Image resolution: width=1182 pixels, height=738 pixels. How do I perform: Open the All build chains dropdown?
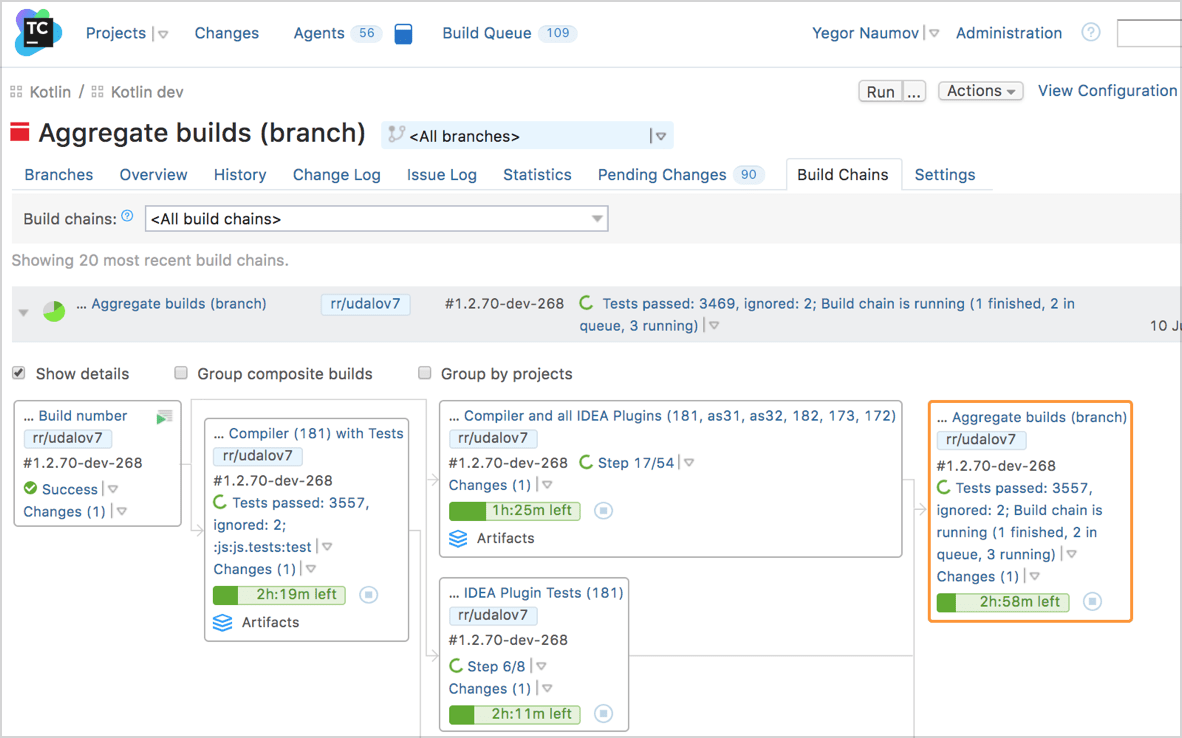(x=376, y=219)
